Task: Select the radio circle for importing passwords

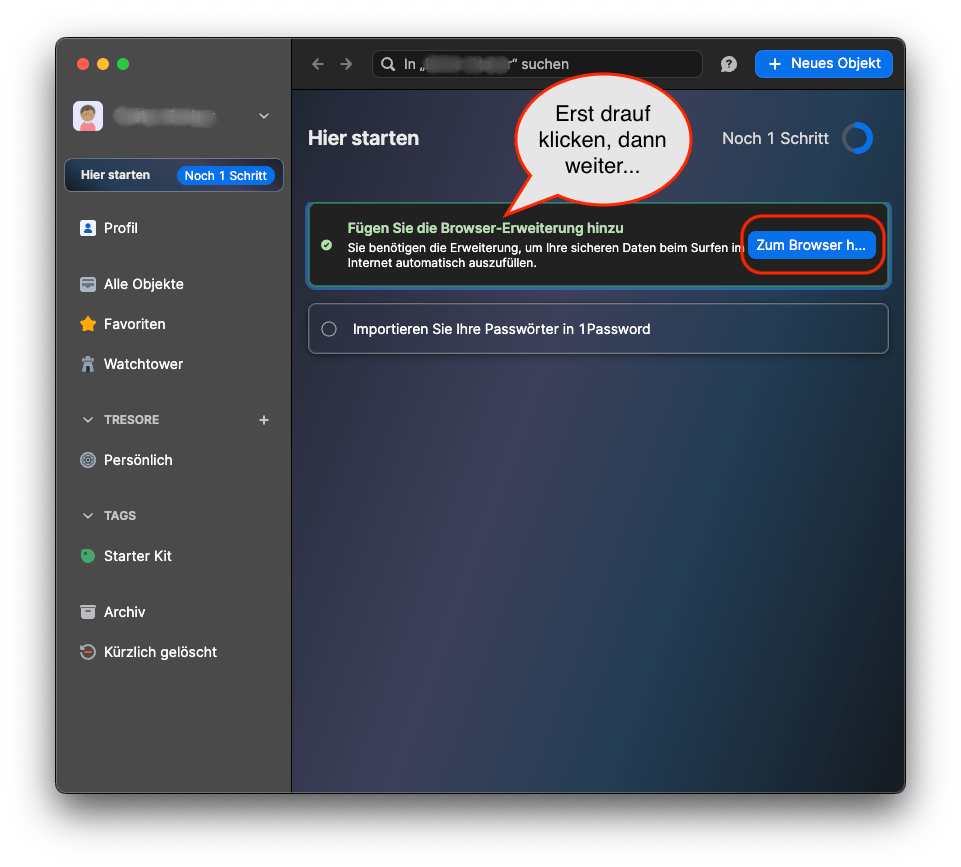Action: point(329,329)
